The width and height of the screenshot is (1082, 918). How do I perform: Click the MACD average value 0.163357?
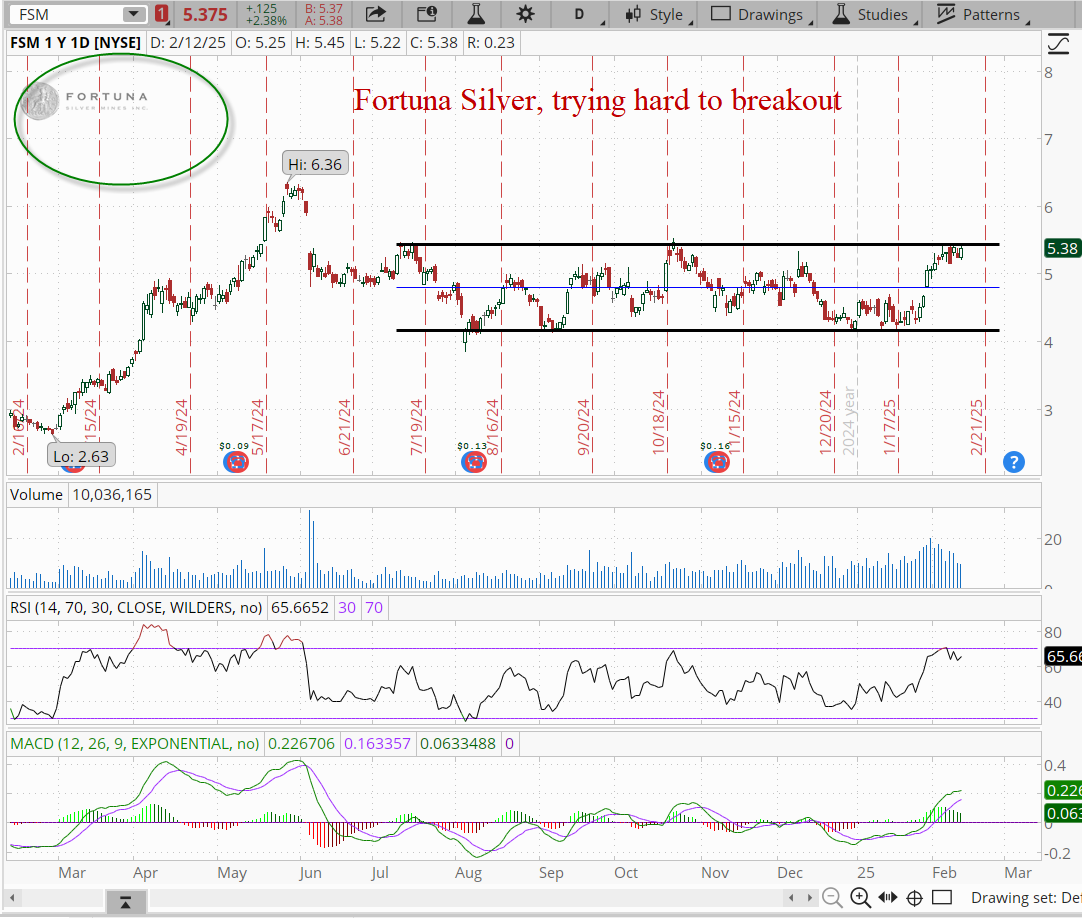(377, 743)
